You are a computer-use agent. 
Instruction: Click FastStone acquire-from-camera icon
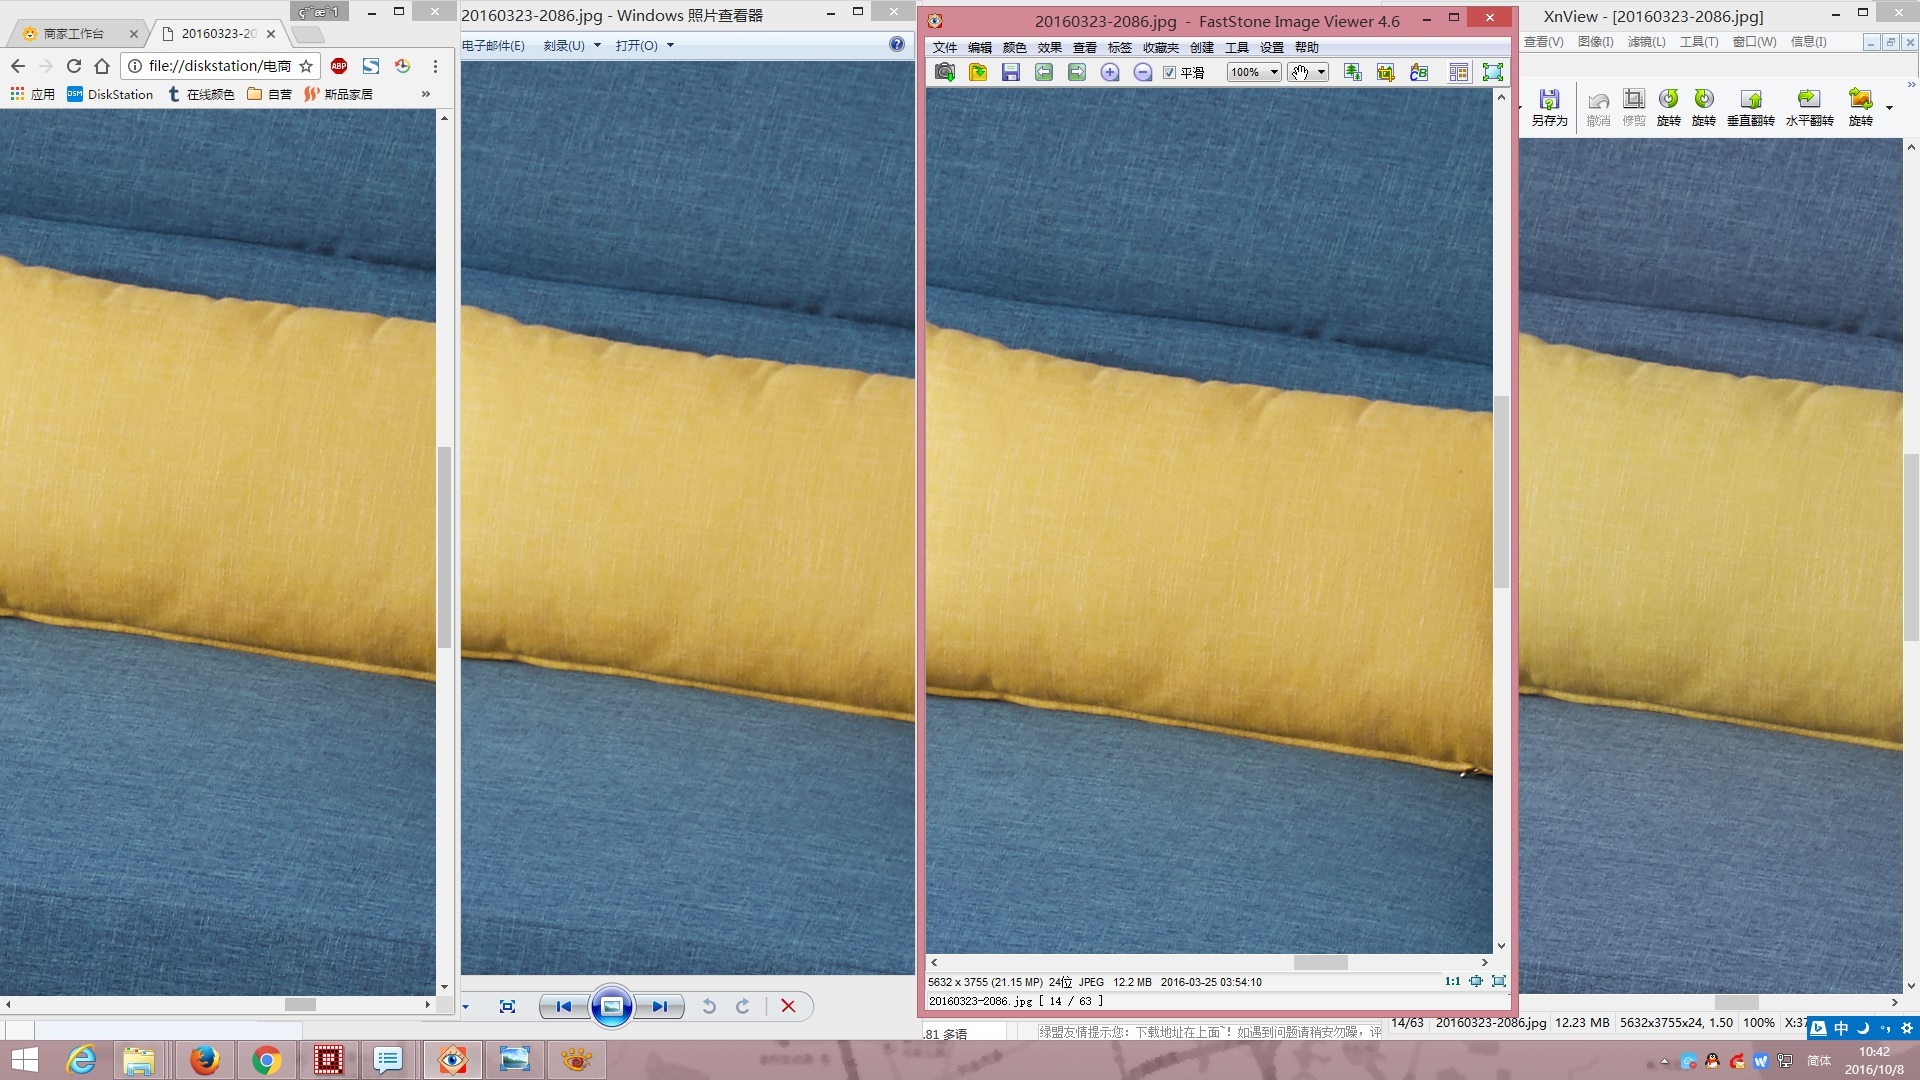point(945,72)
